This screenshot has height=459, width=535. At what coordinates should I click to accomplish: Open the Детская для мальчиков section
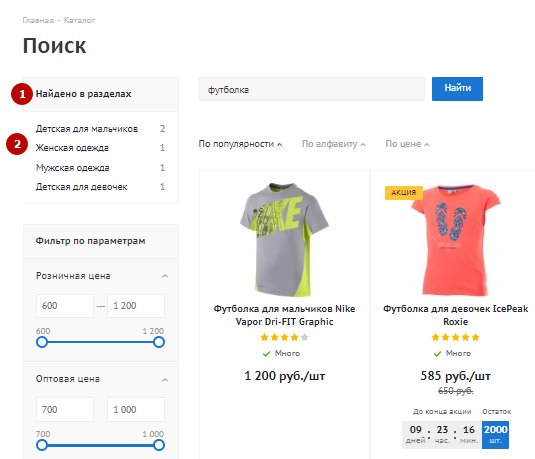[87, 129]
